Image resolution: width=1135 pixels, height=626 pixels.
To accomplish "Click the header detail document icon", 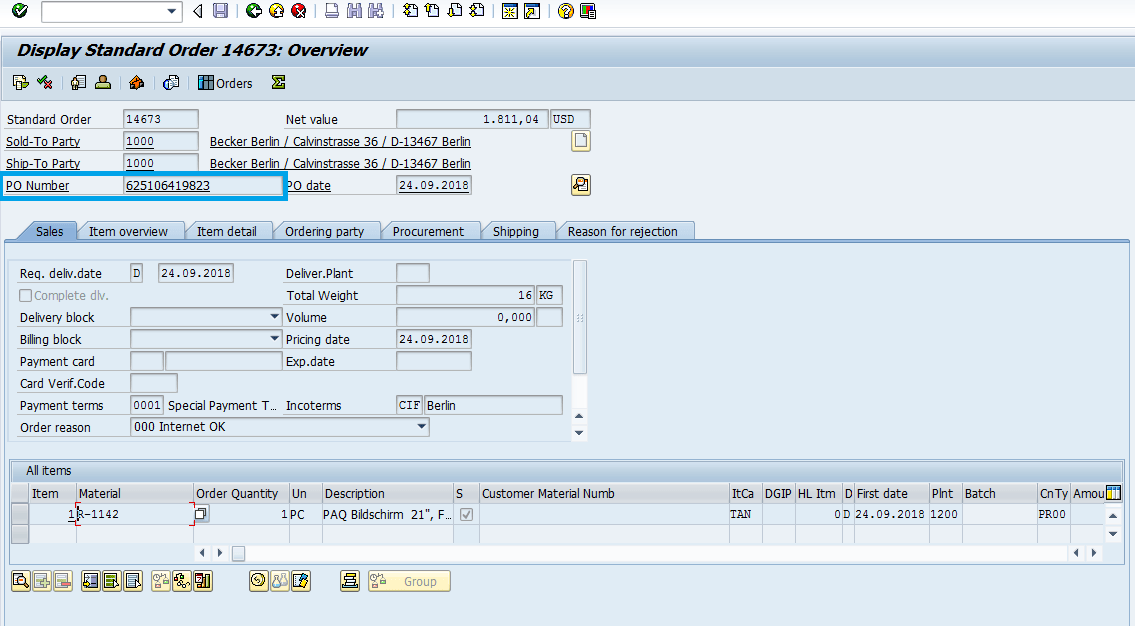I will pyautogui.click(x=581, y=140).
